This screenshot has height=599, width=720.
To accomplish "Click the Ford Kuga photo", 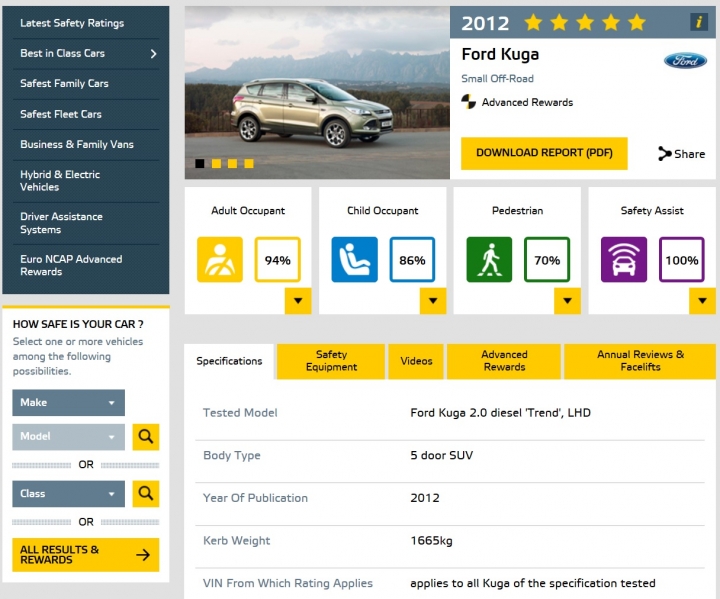I will [317, 92].
